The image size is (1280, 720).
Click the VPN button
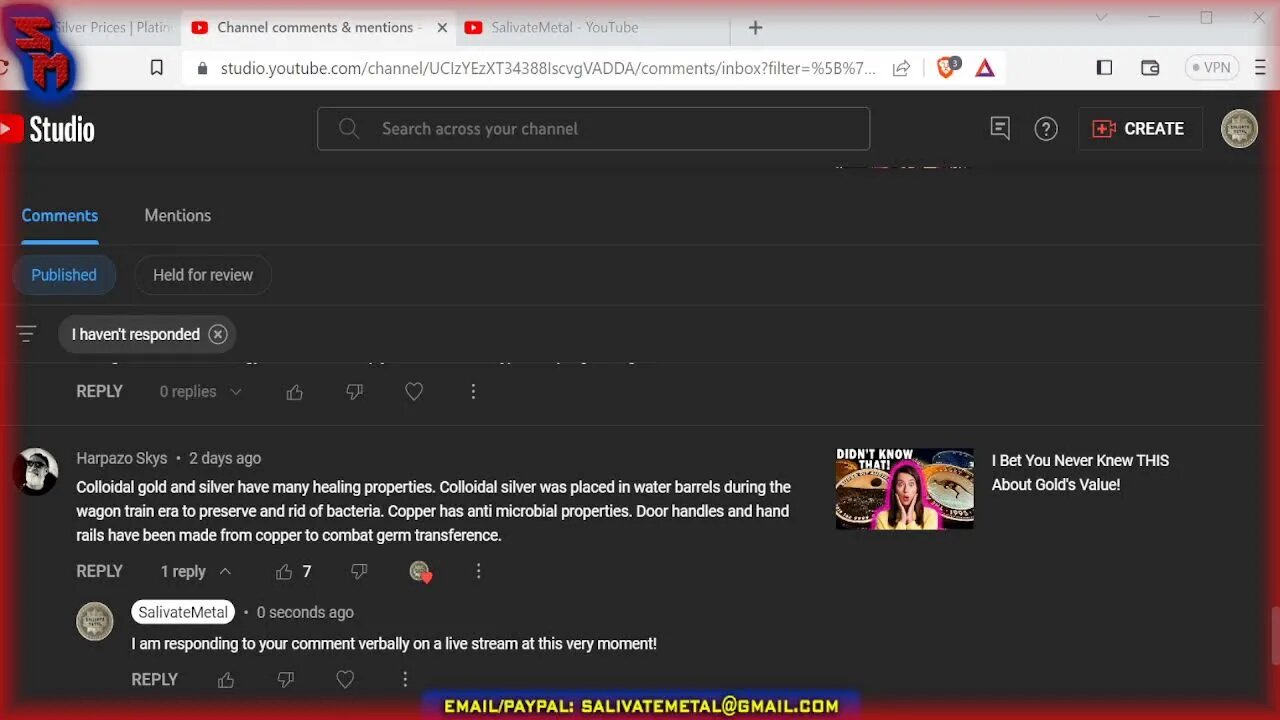click(1211, 68)
